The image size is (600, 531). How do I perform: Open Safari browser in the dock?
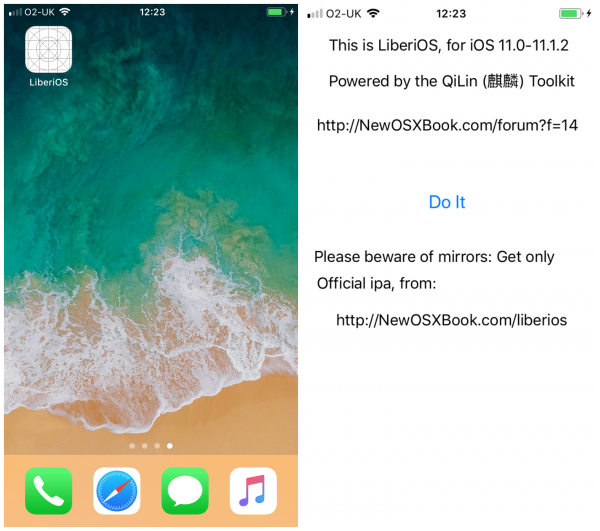[x=117, y=491]
